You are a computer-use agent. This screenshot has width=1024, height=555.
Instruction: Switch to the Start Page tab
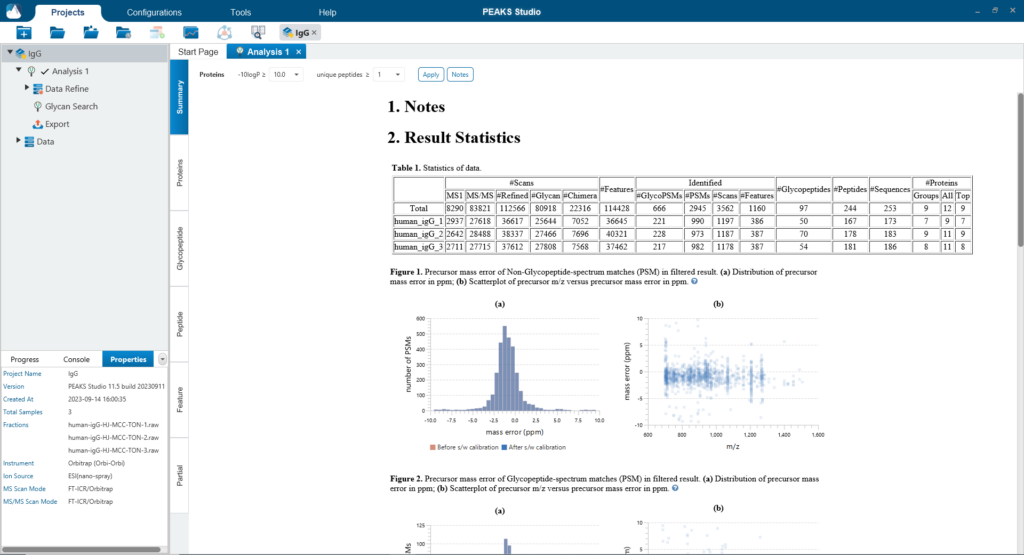coord(198,52)
